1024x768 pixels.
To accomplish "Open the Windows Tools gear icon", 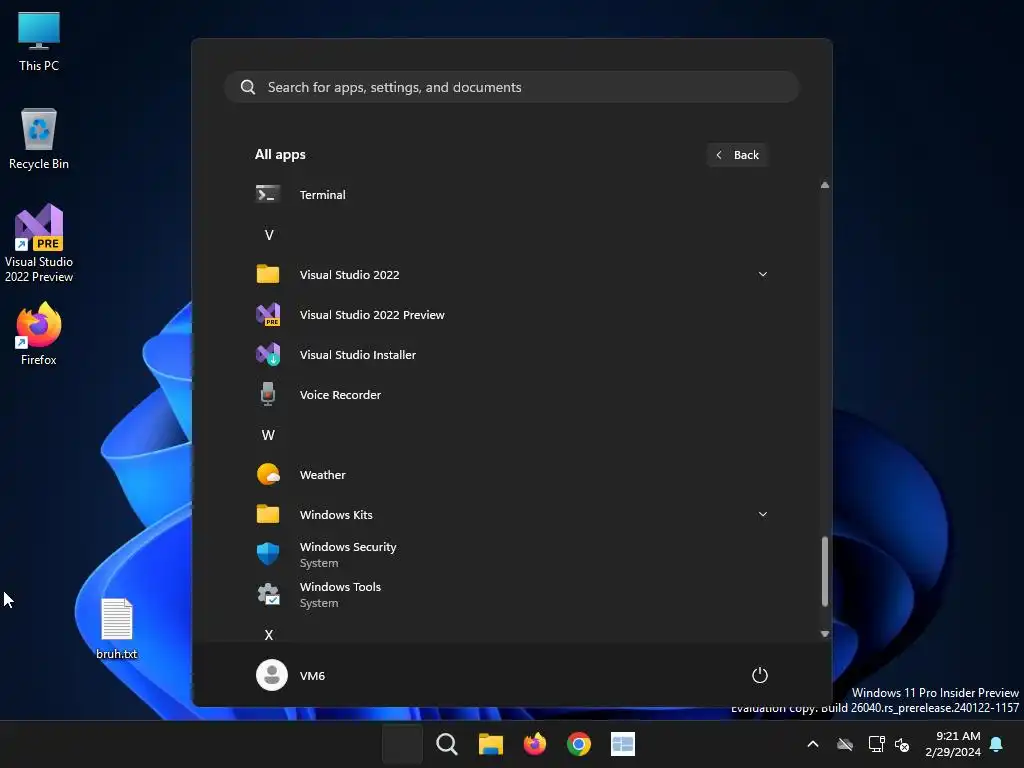I will [x=268, y=594].
